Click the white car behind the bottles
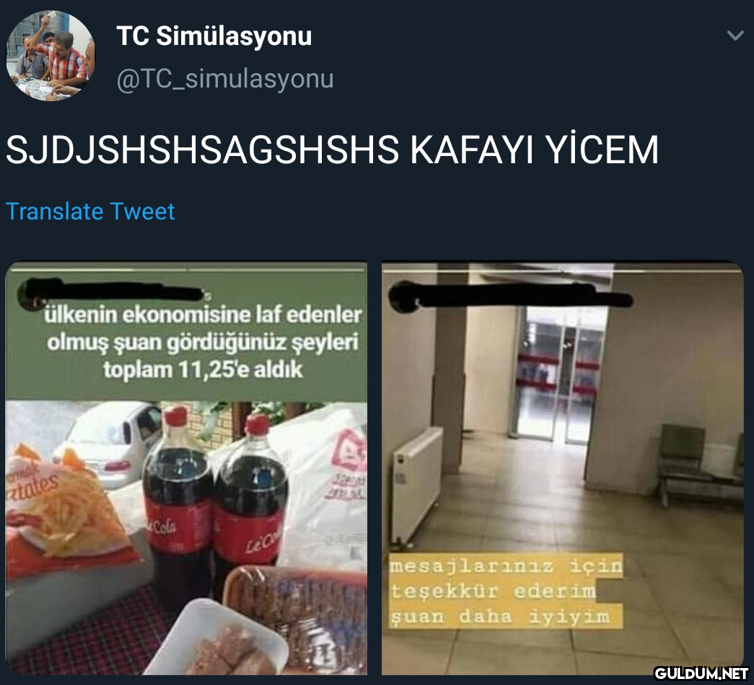The width and height of the screenshot is (754, 685). [x=110, y=445]
